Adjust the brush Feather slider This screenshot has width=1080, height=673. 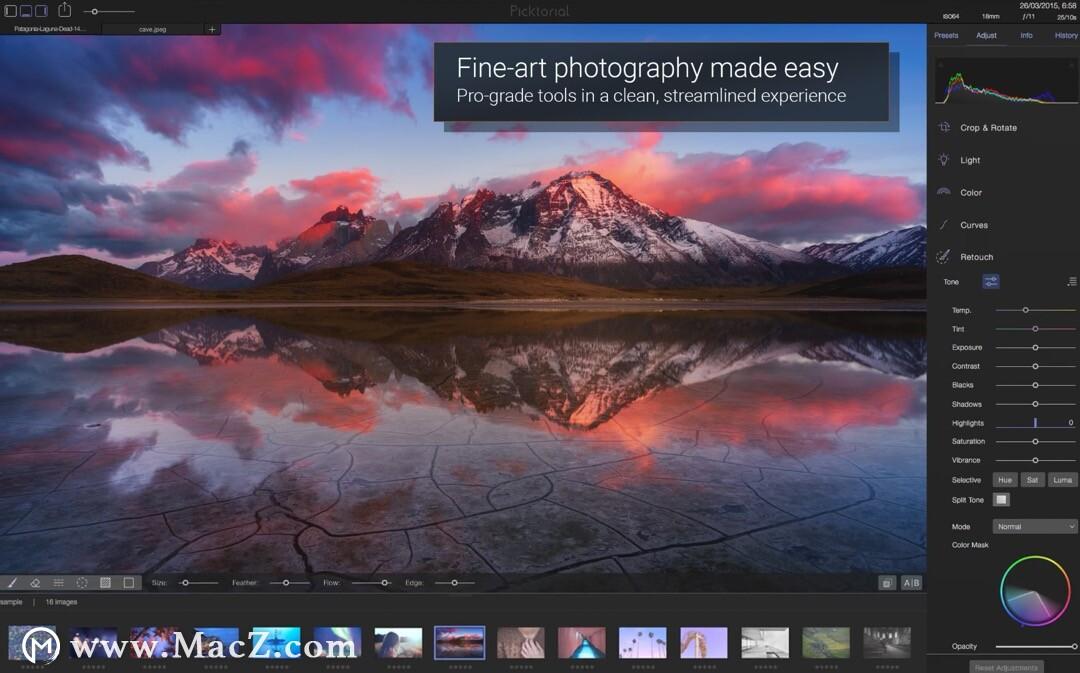(x=289, y=583)
